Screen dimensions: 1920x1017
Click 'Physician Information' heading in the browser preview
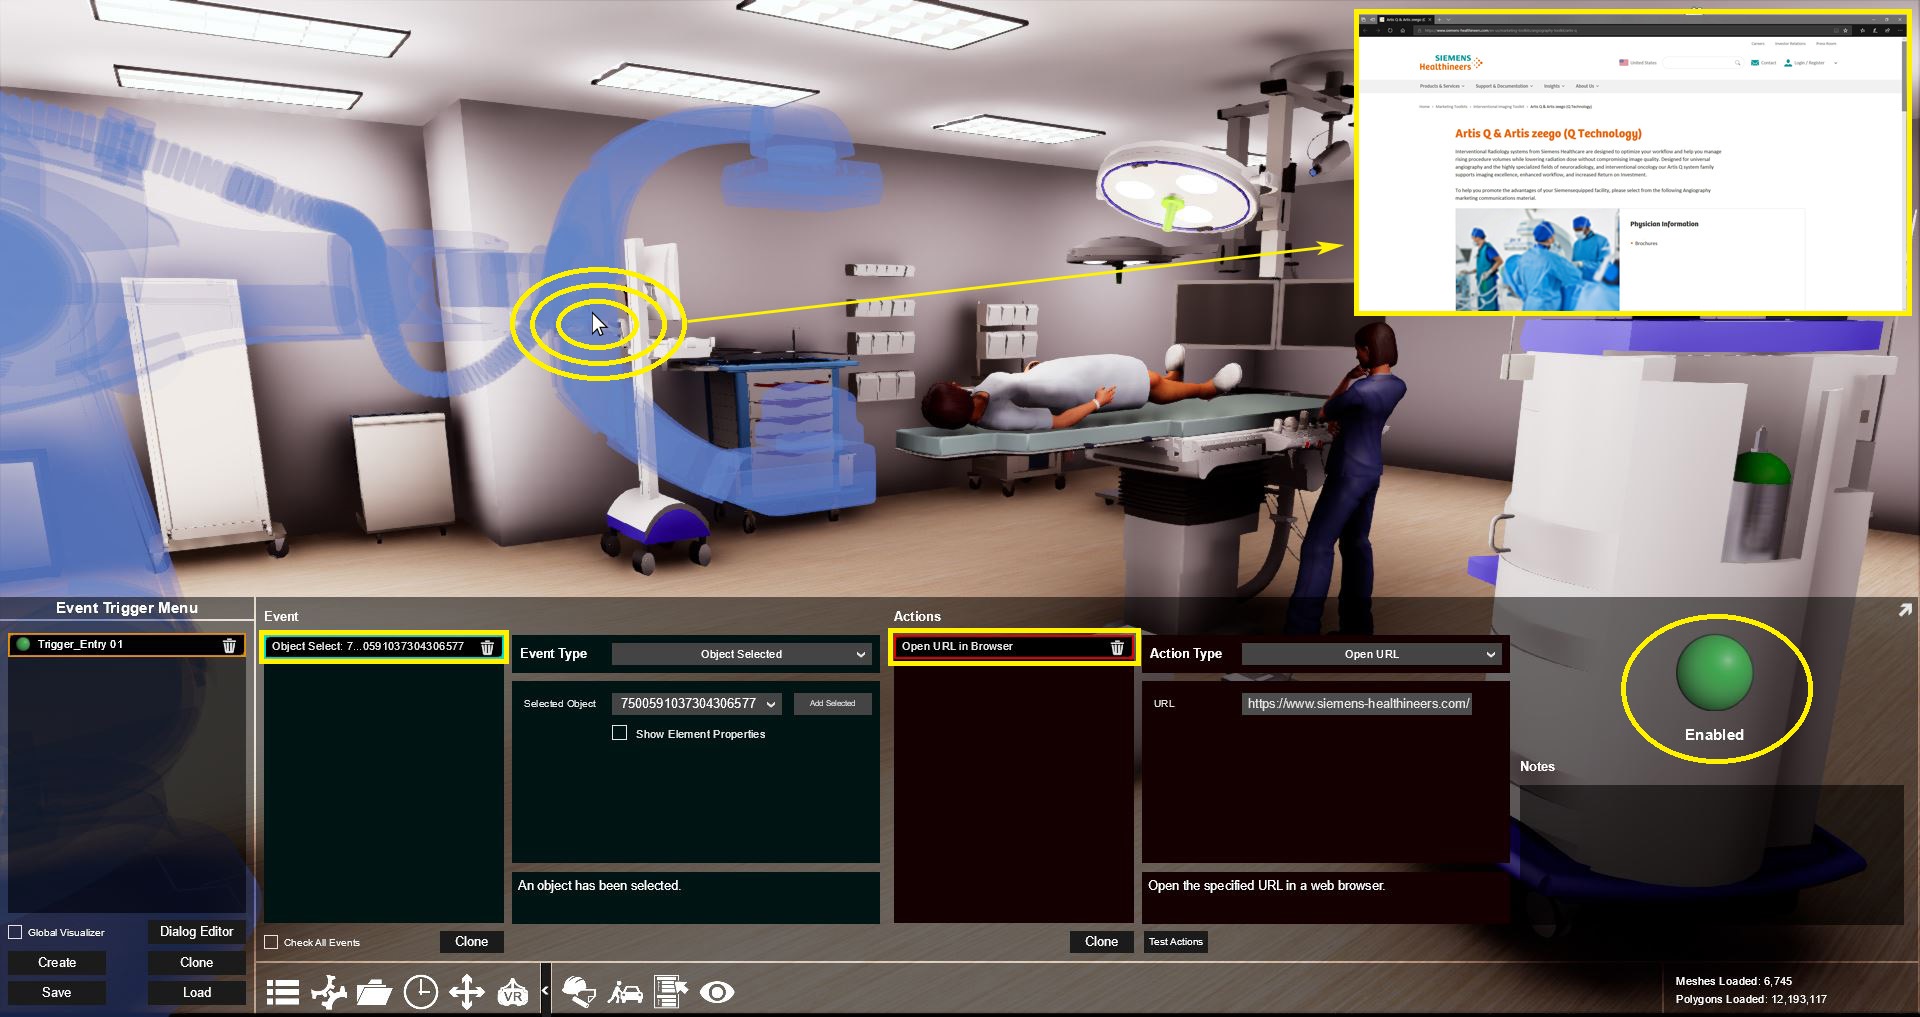tap(1664, 224)
